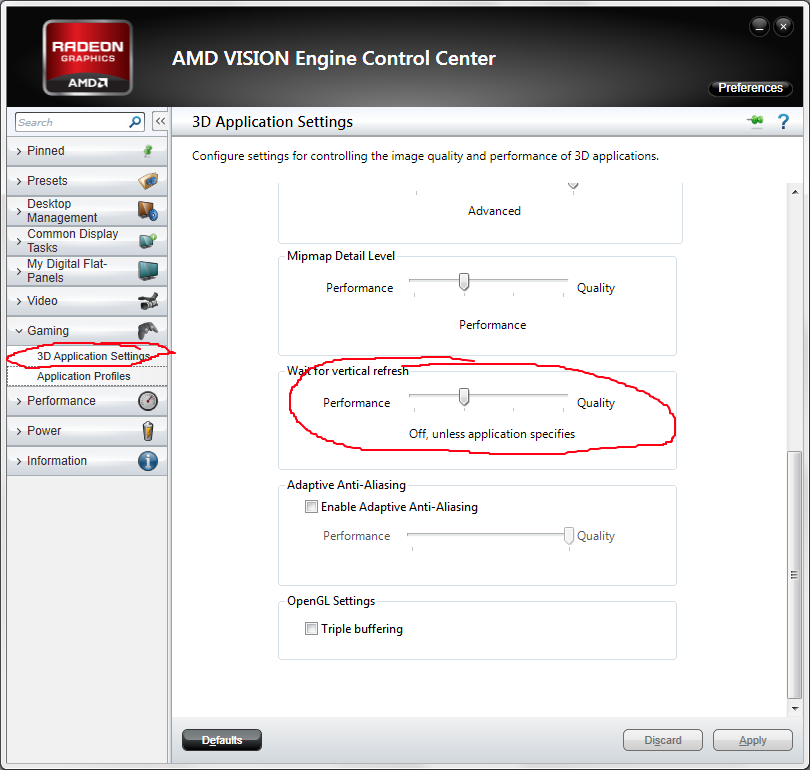This screenshot has width=810, height=770.
Task: Adjust the Mipmap Detail Level slider handle
Action: click(464, 282)
